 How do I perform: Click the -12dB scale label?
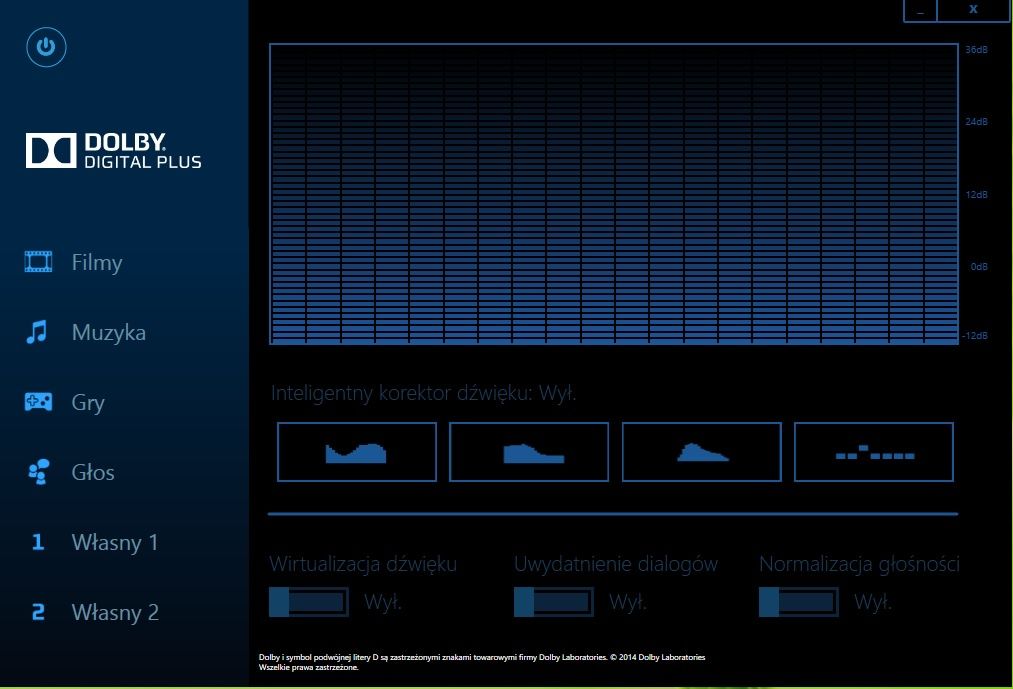pos(975,335)
